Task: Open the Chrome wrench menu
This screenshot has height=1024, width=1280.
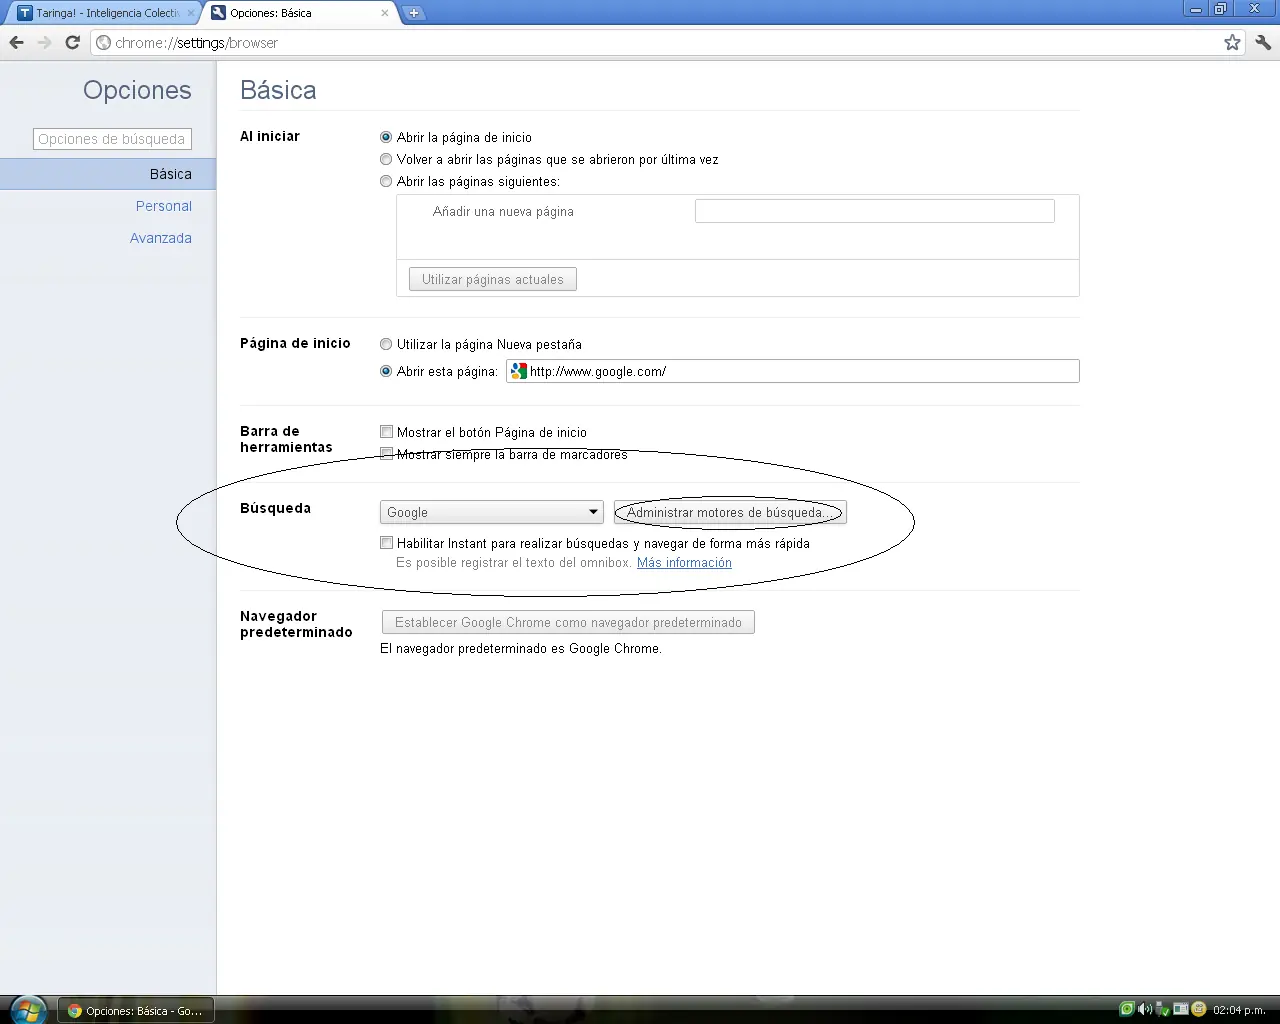Action: [x=1262, y=42]
